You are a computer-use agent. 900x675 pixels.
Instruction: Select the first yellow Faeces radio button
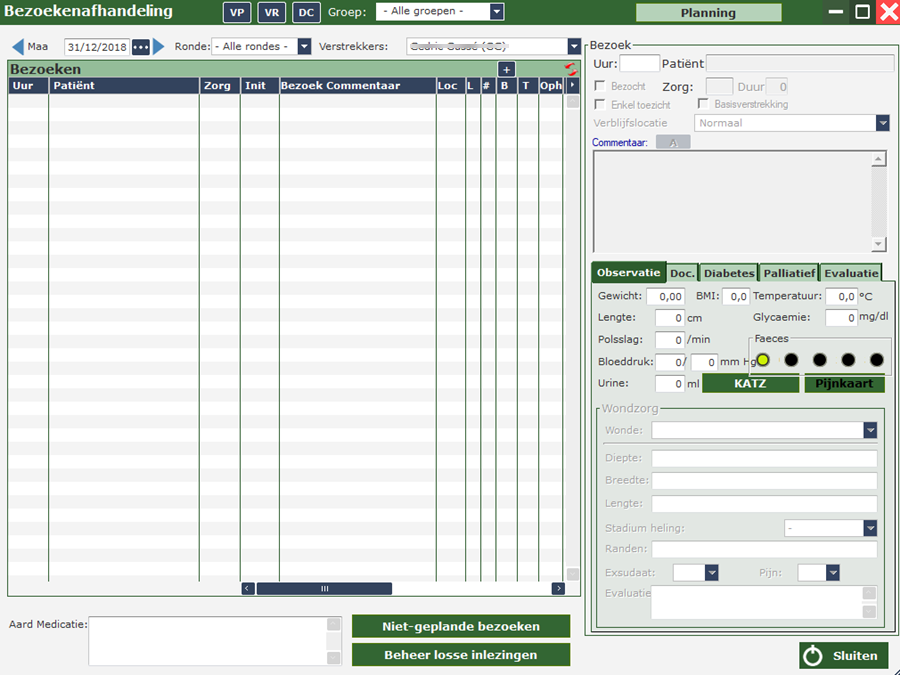pyautogui.click(x=763, y=360)
